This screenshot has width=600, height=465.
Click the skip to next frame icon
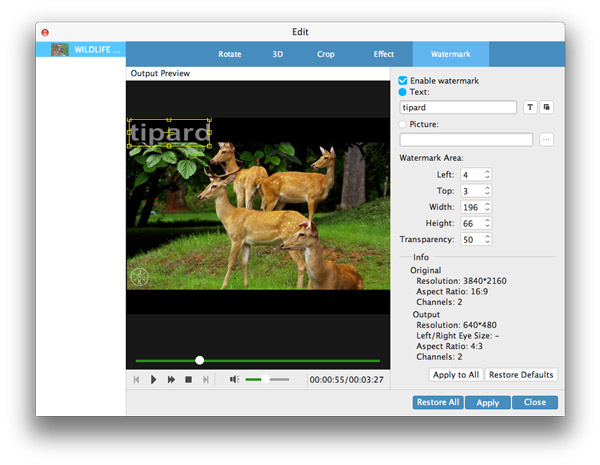(206, 380)
